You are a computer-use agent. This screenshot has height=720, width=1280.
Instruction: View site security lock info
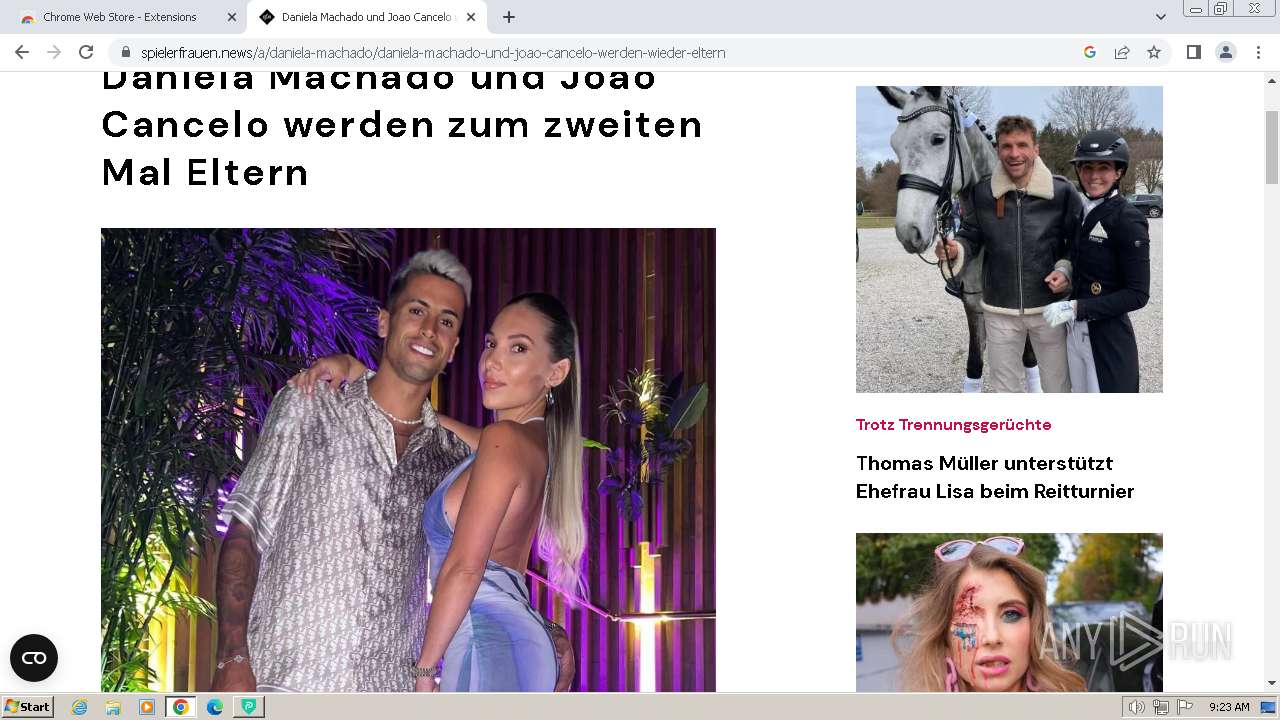(125, 52)
